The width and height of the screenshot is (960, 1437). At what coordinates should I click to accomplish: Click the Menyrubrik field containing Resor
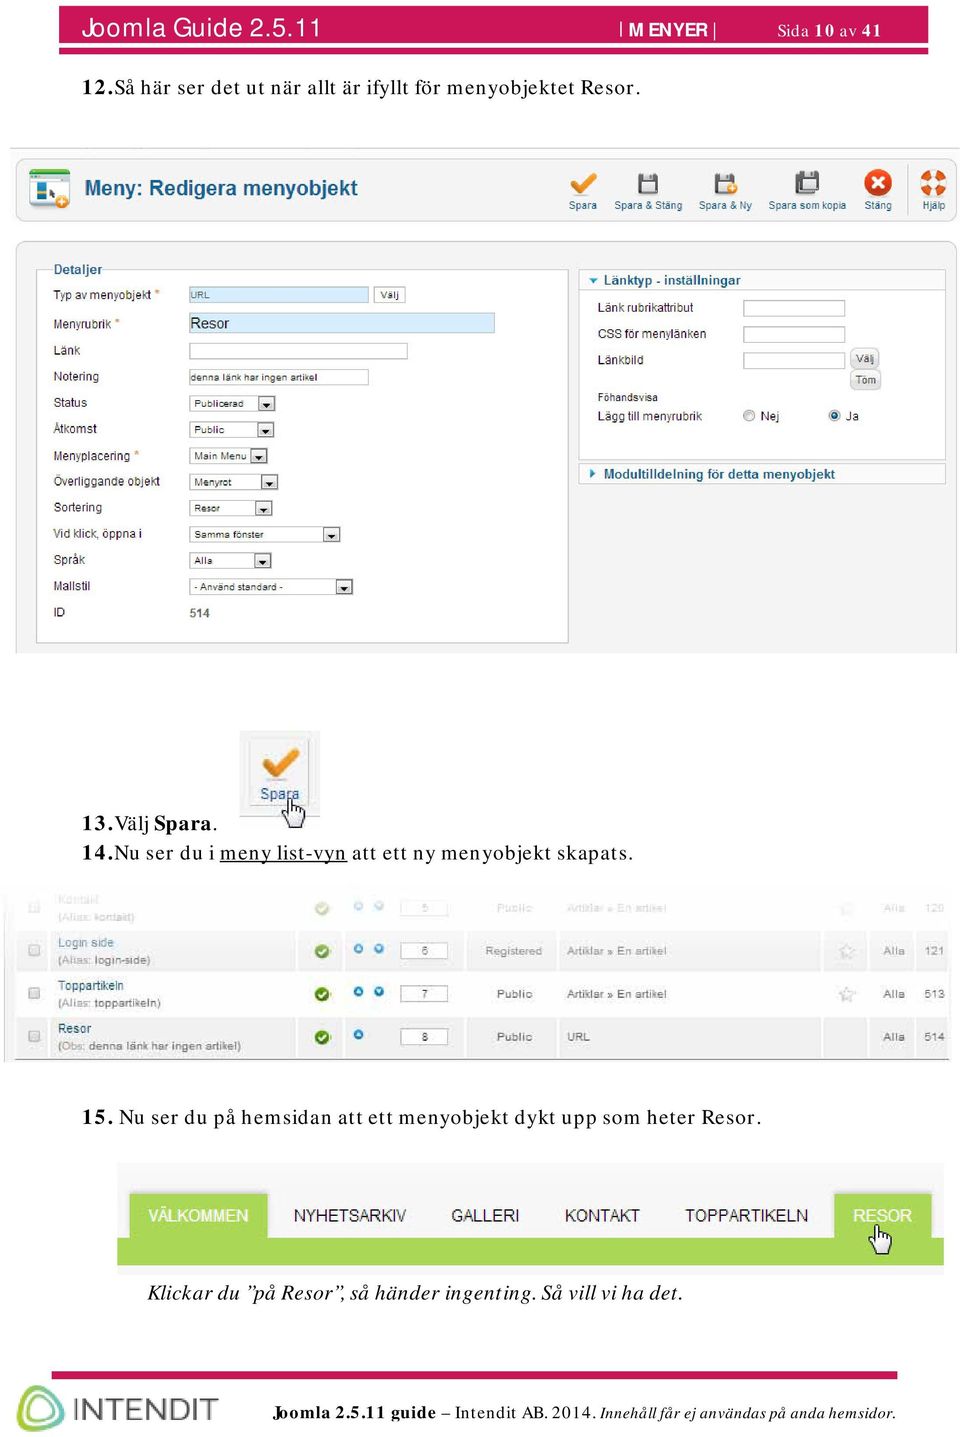pyautogui.click(x=342, y=323)
